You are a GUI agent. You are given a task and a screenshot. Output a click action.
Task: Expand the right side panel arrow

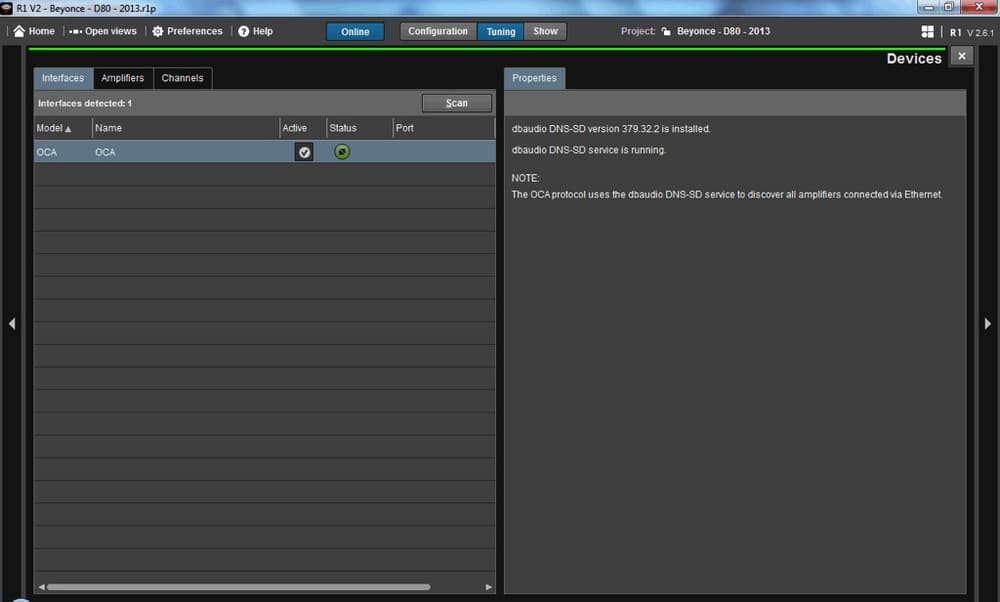pyautogui.click(x=988, y=323)
